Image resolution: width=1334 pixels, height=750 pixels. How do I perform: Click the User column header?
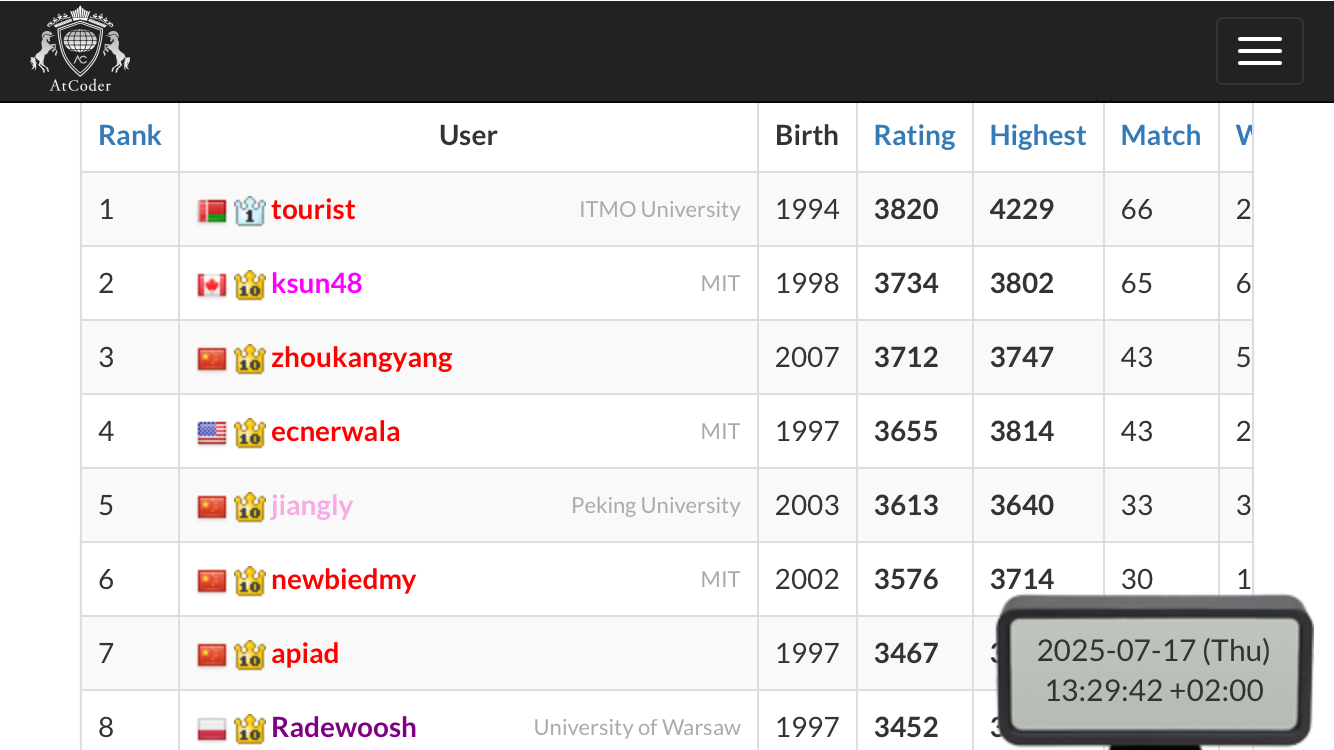468,136
